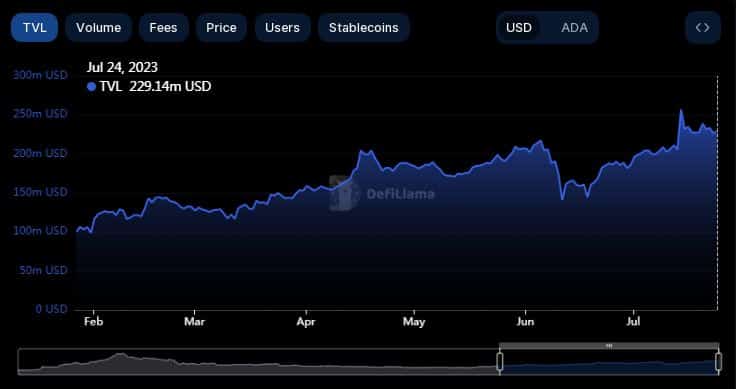The width and height of the screenshot is (736, 389).
Task: Open the Stablecoins tab
Action: pyautogui.click(x=364, y=28)
